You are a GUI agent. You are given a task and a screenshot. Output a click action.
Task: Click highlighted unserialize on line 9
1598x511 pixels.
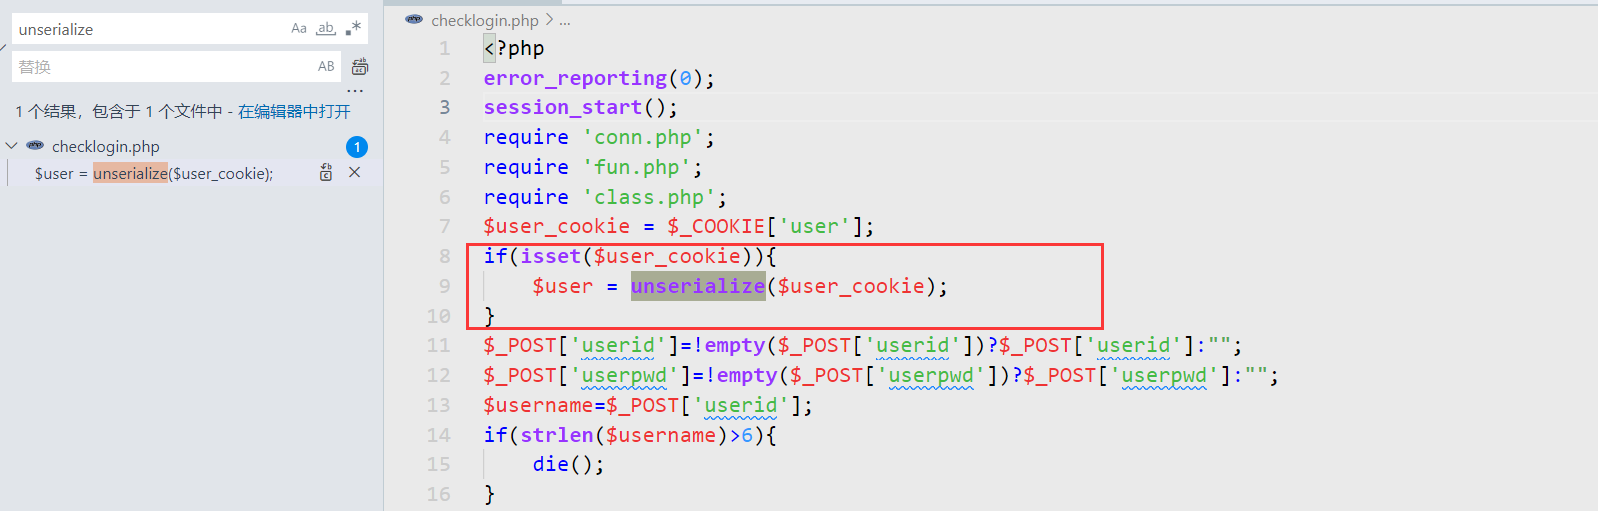pos(698,286)
